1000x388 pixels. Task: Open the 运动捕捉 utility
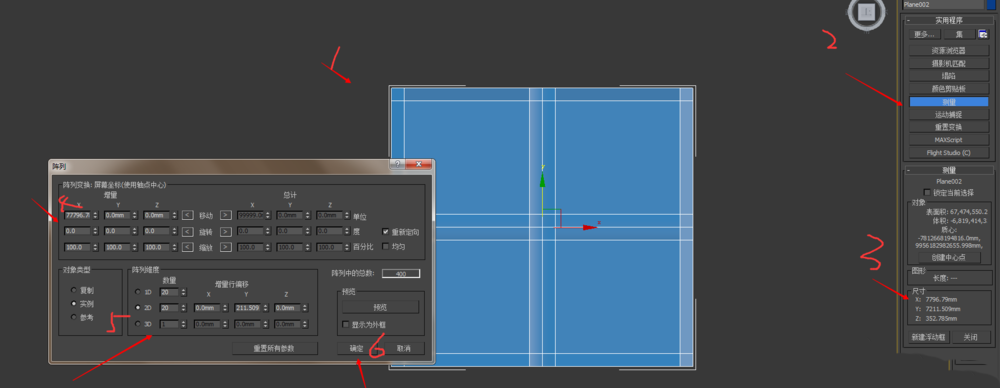pos(949,114)
